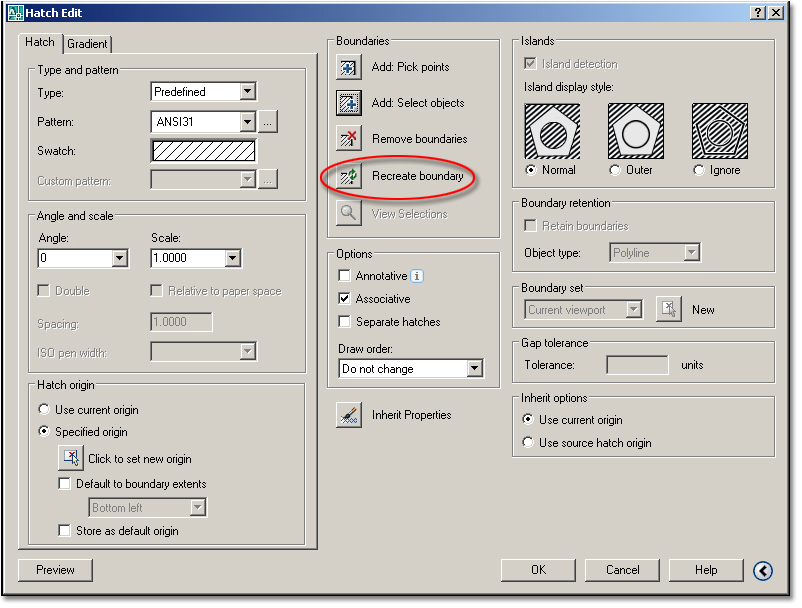802x608 pixels.
Task: Click the Preview button
Action: [54, 570]
